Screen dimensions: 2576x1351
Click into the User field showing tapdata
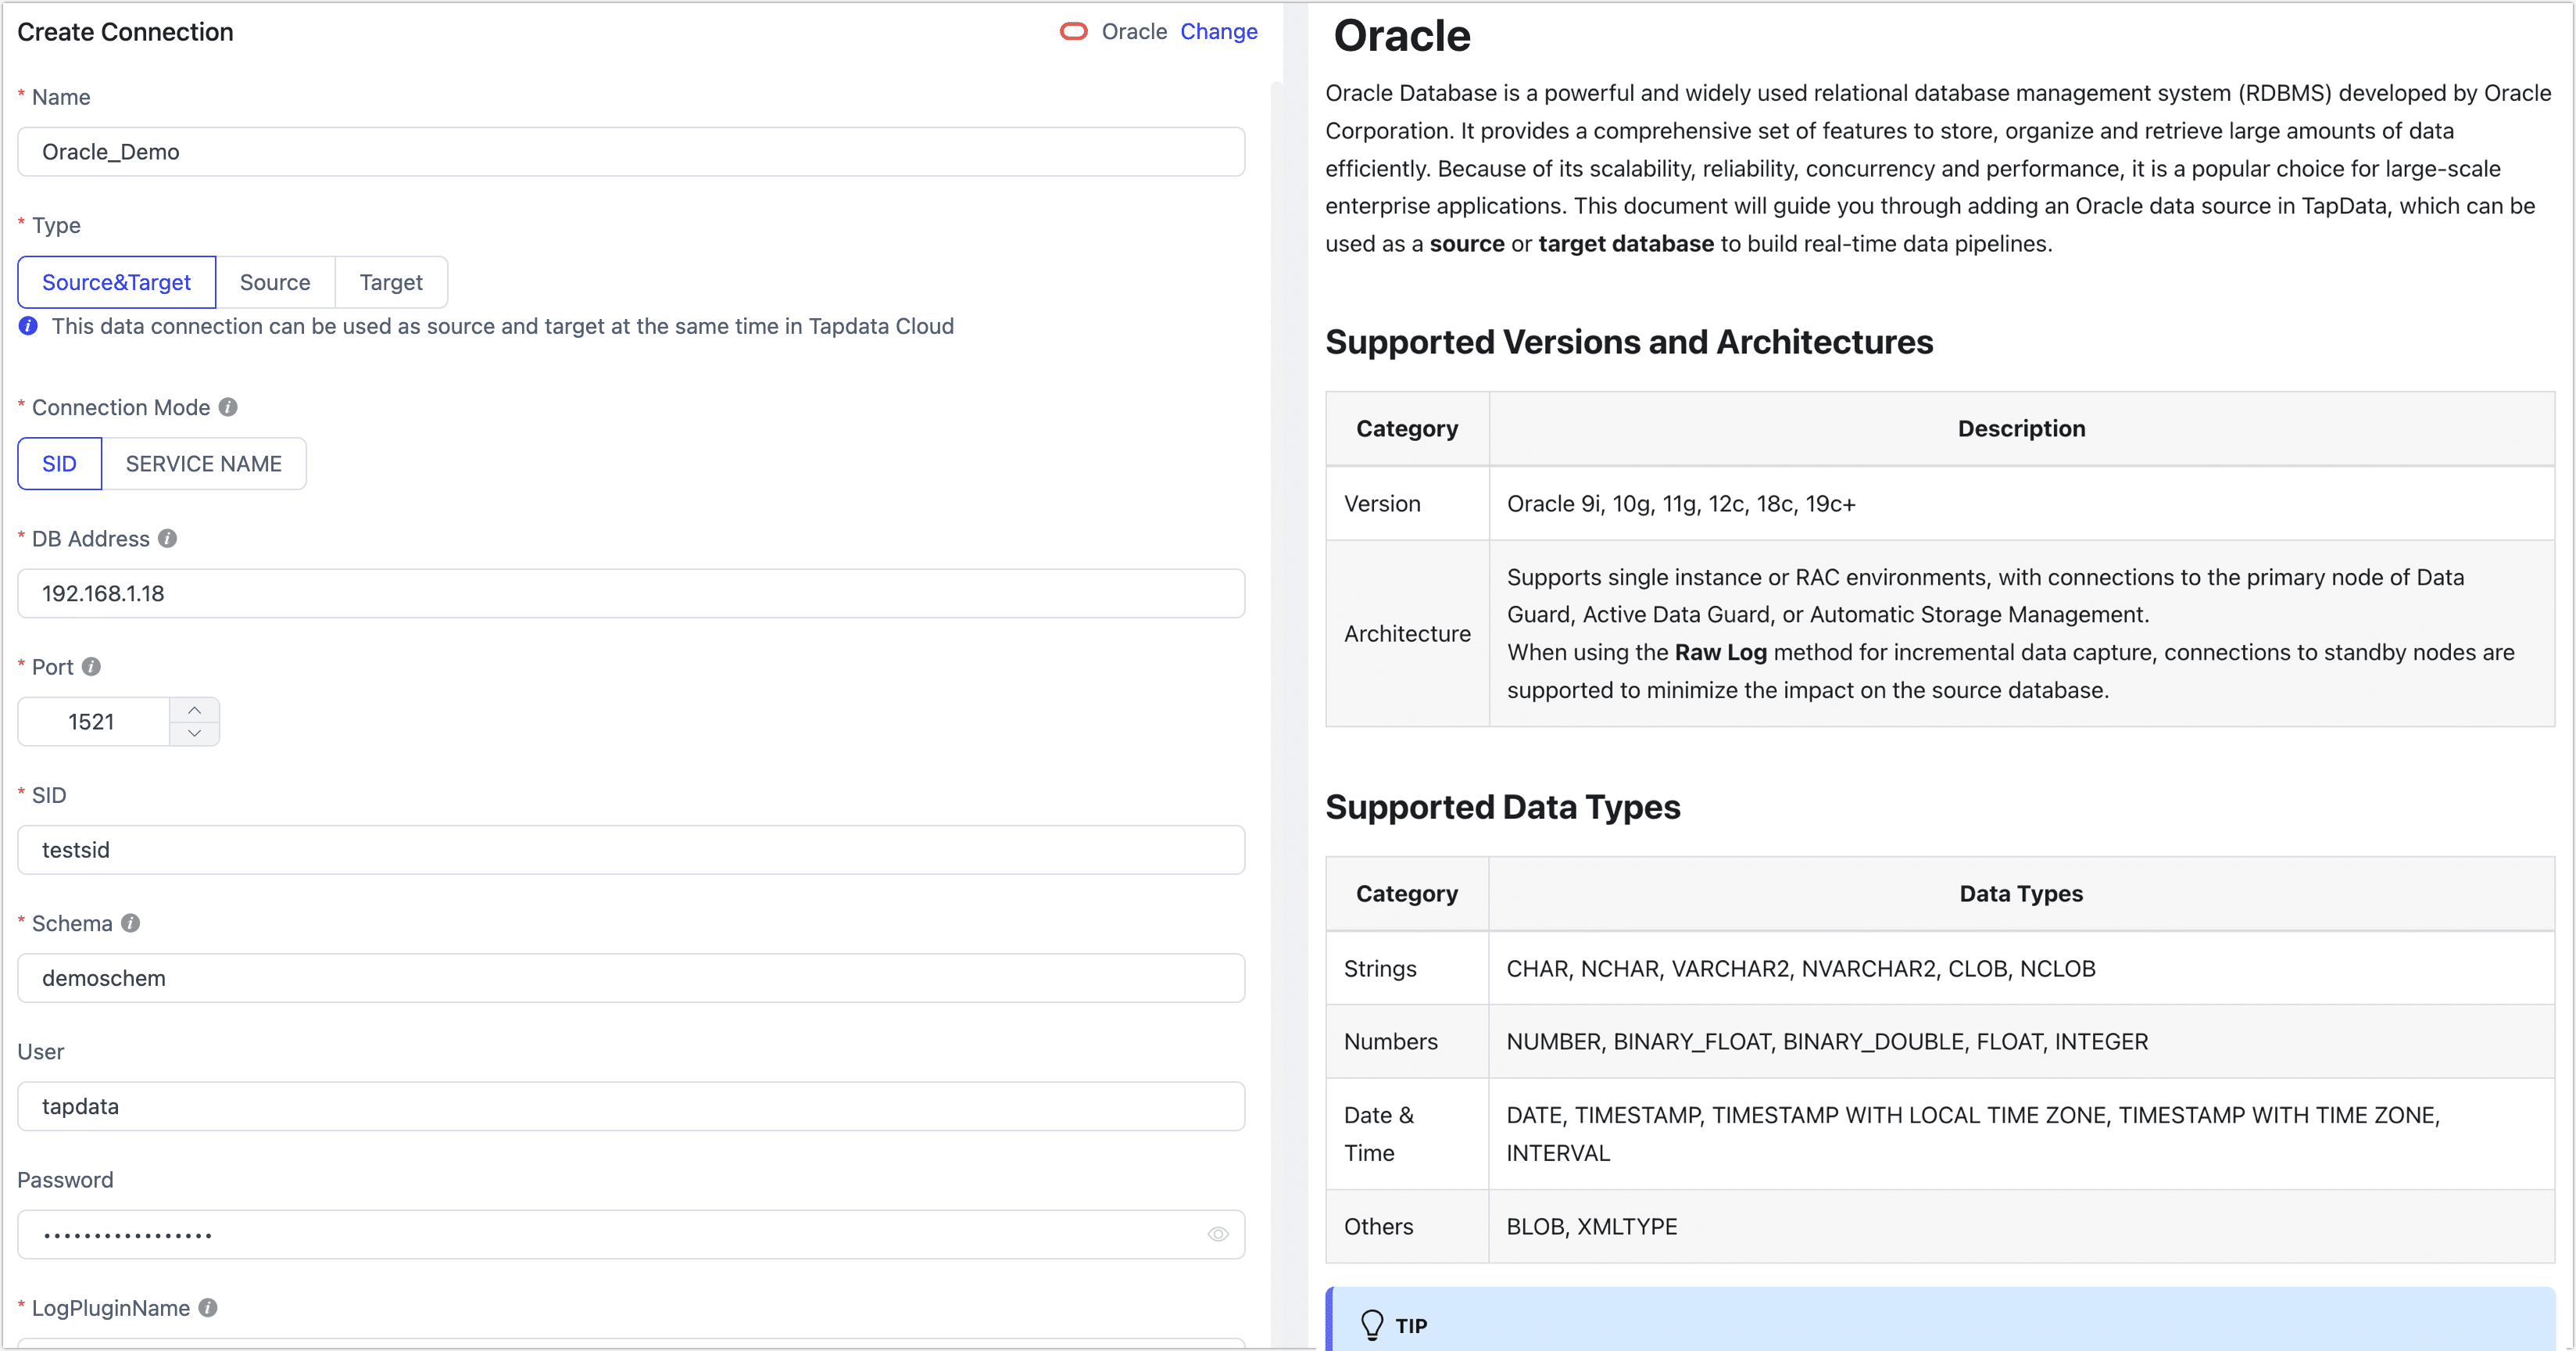(631, 1106)
